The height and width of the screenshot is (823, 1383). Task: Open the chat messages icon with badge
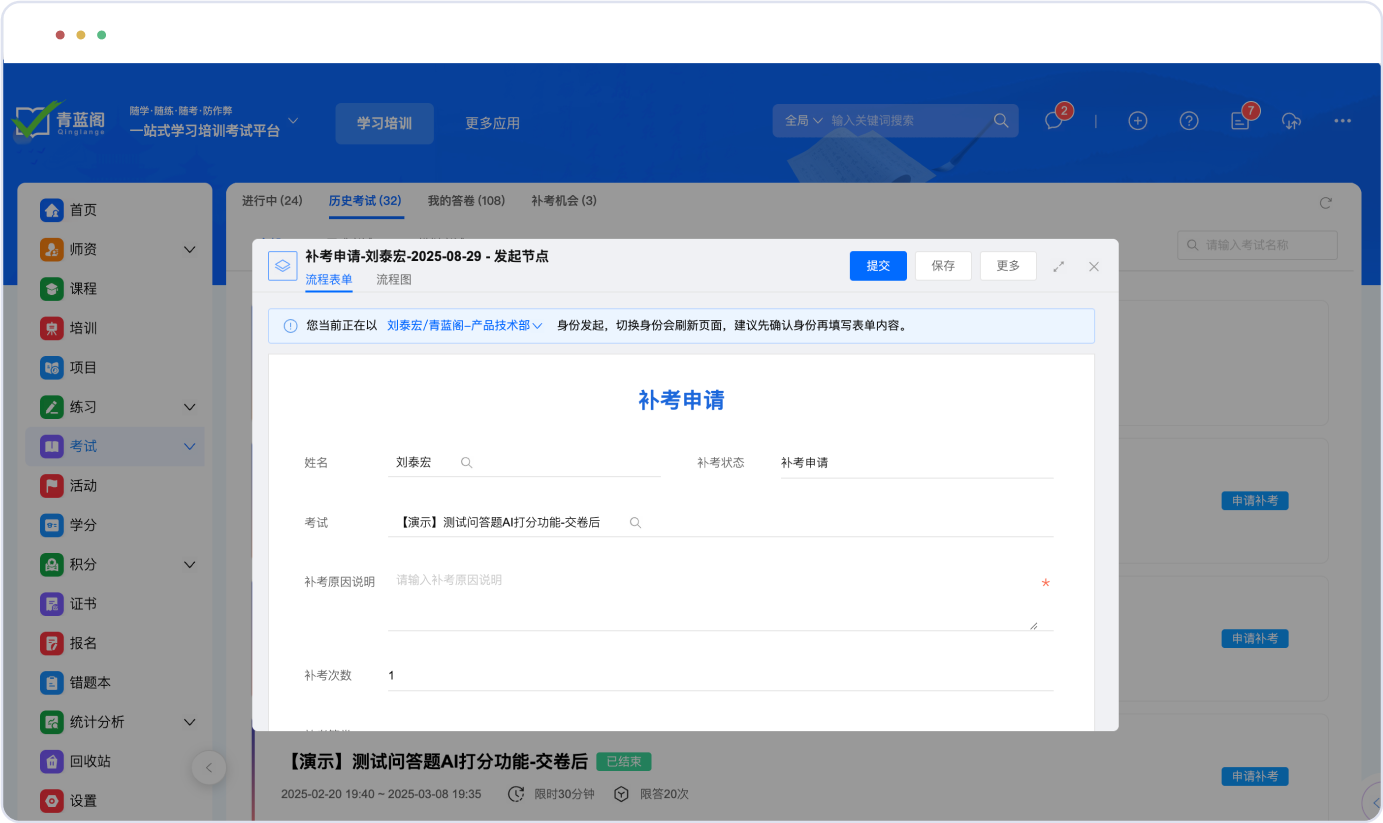[1053, 121]
